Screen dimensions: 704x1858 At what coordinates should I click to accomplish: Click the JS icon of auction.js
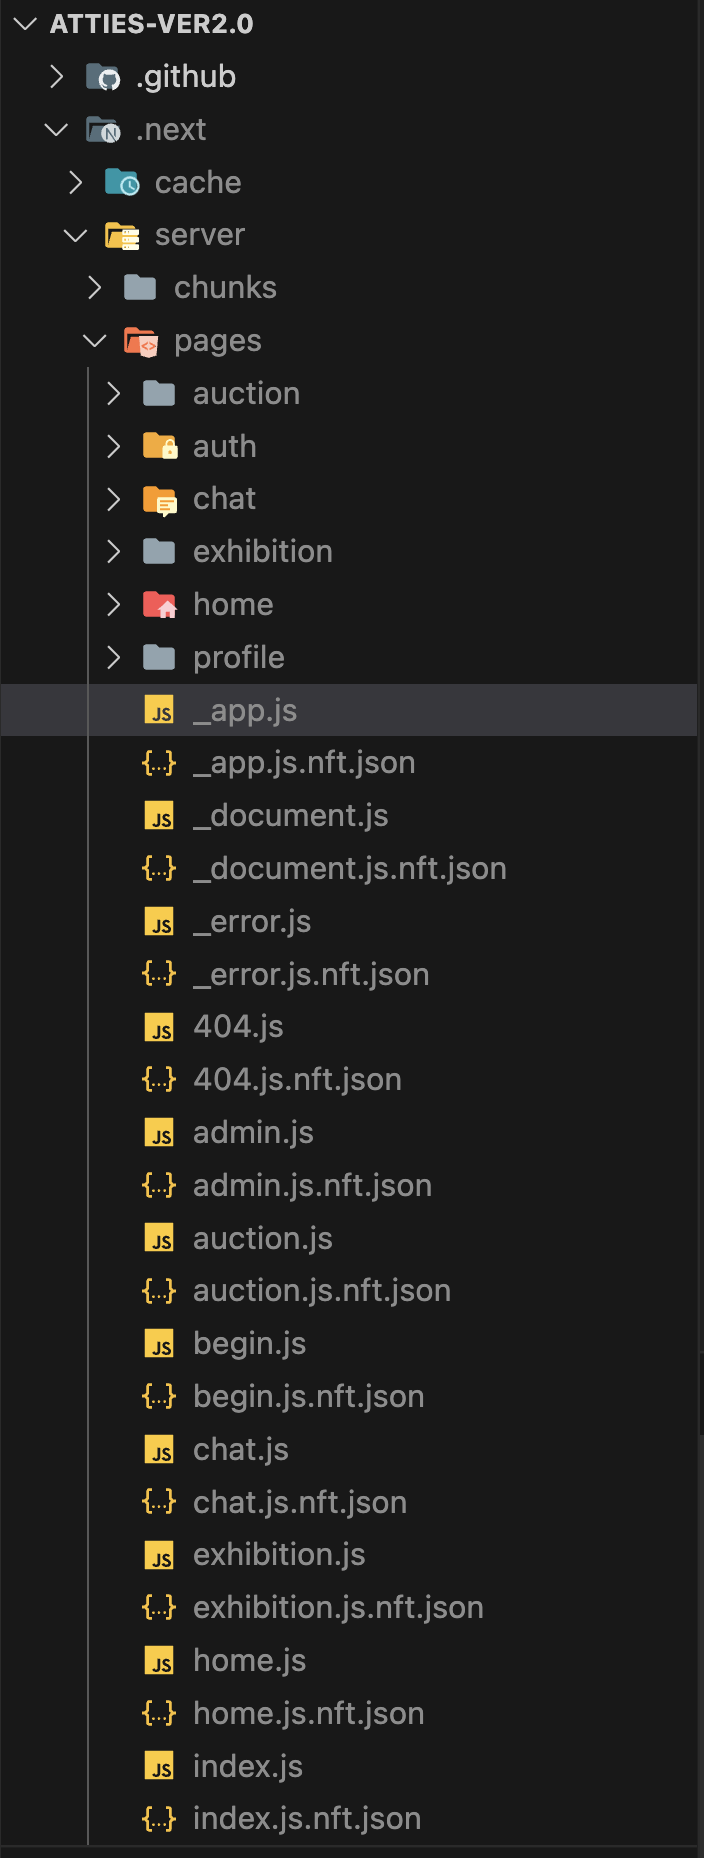coord(159,1238)
